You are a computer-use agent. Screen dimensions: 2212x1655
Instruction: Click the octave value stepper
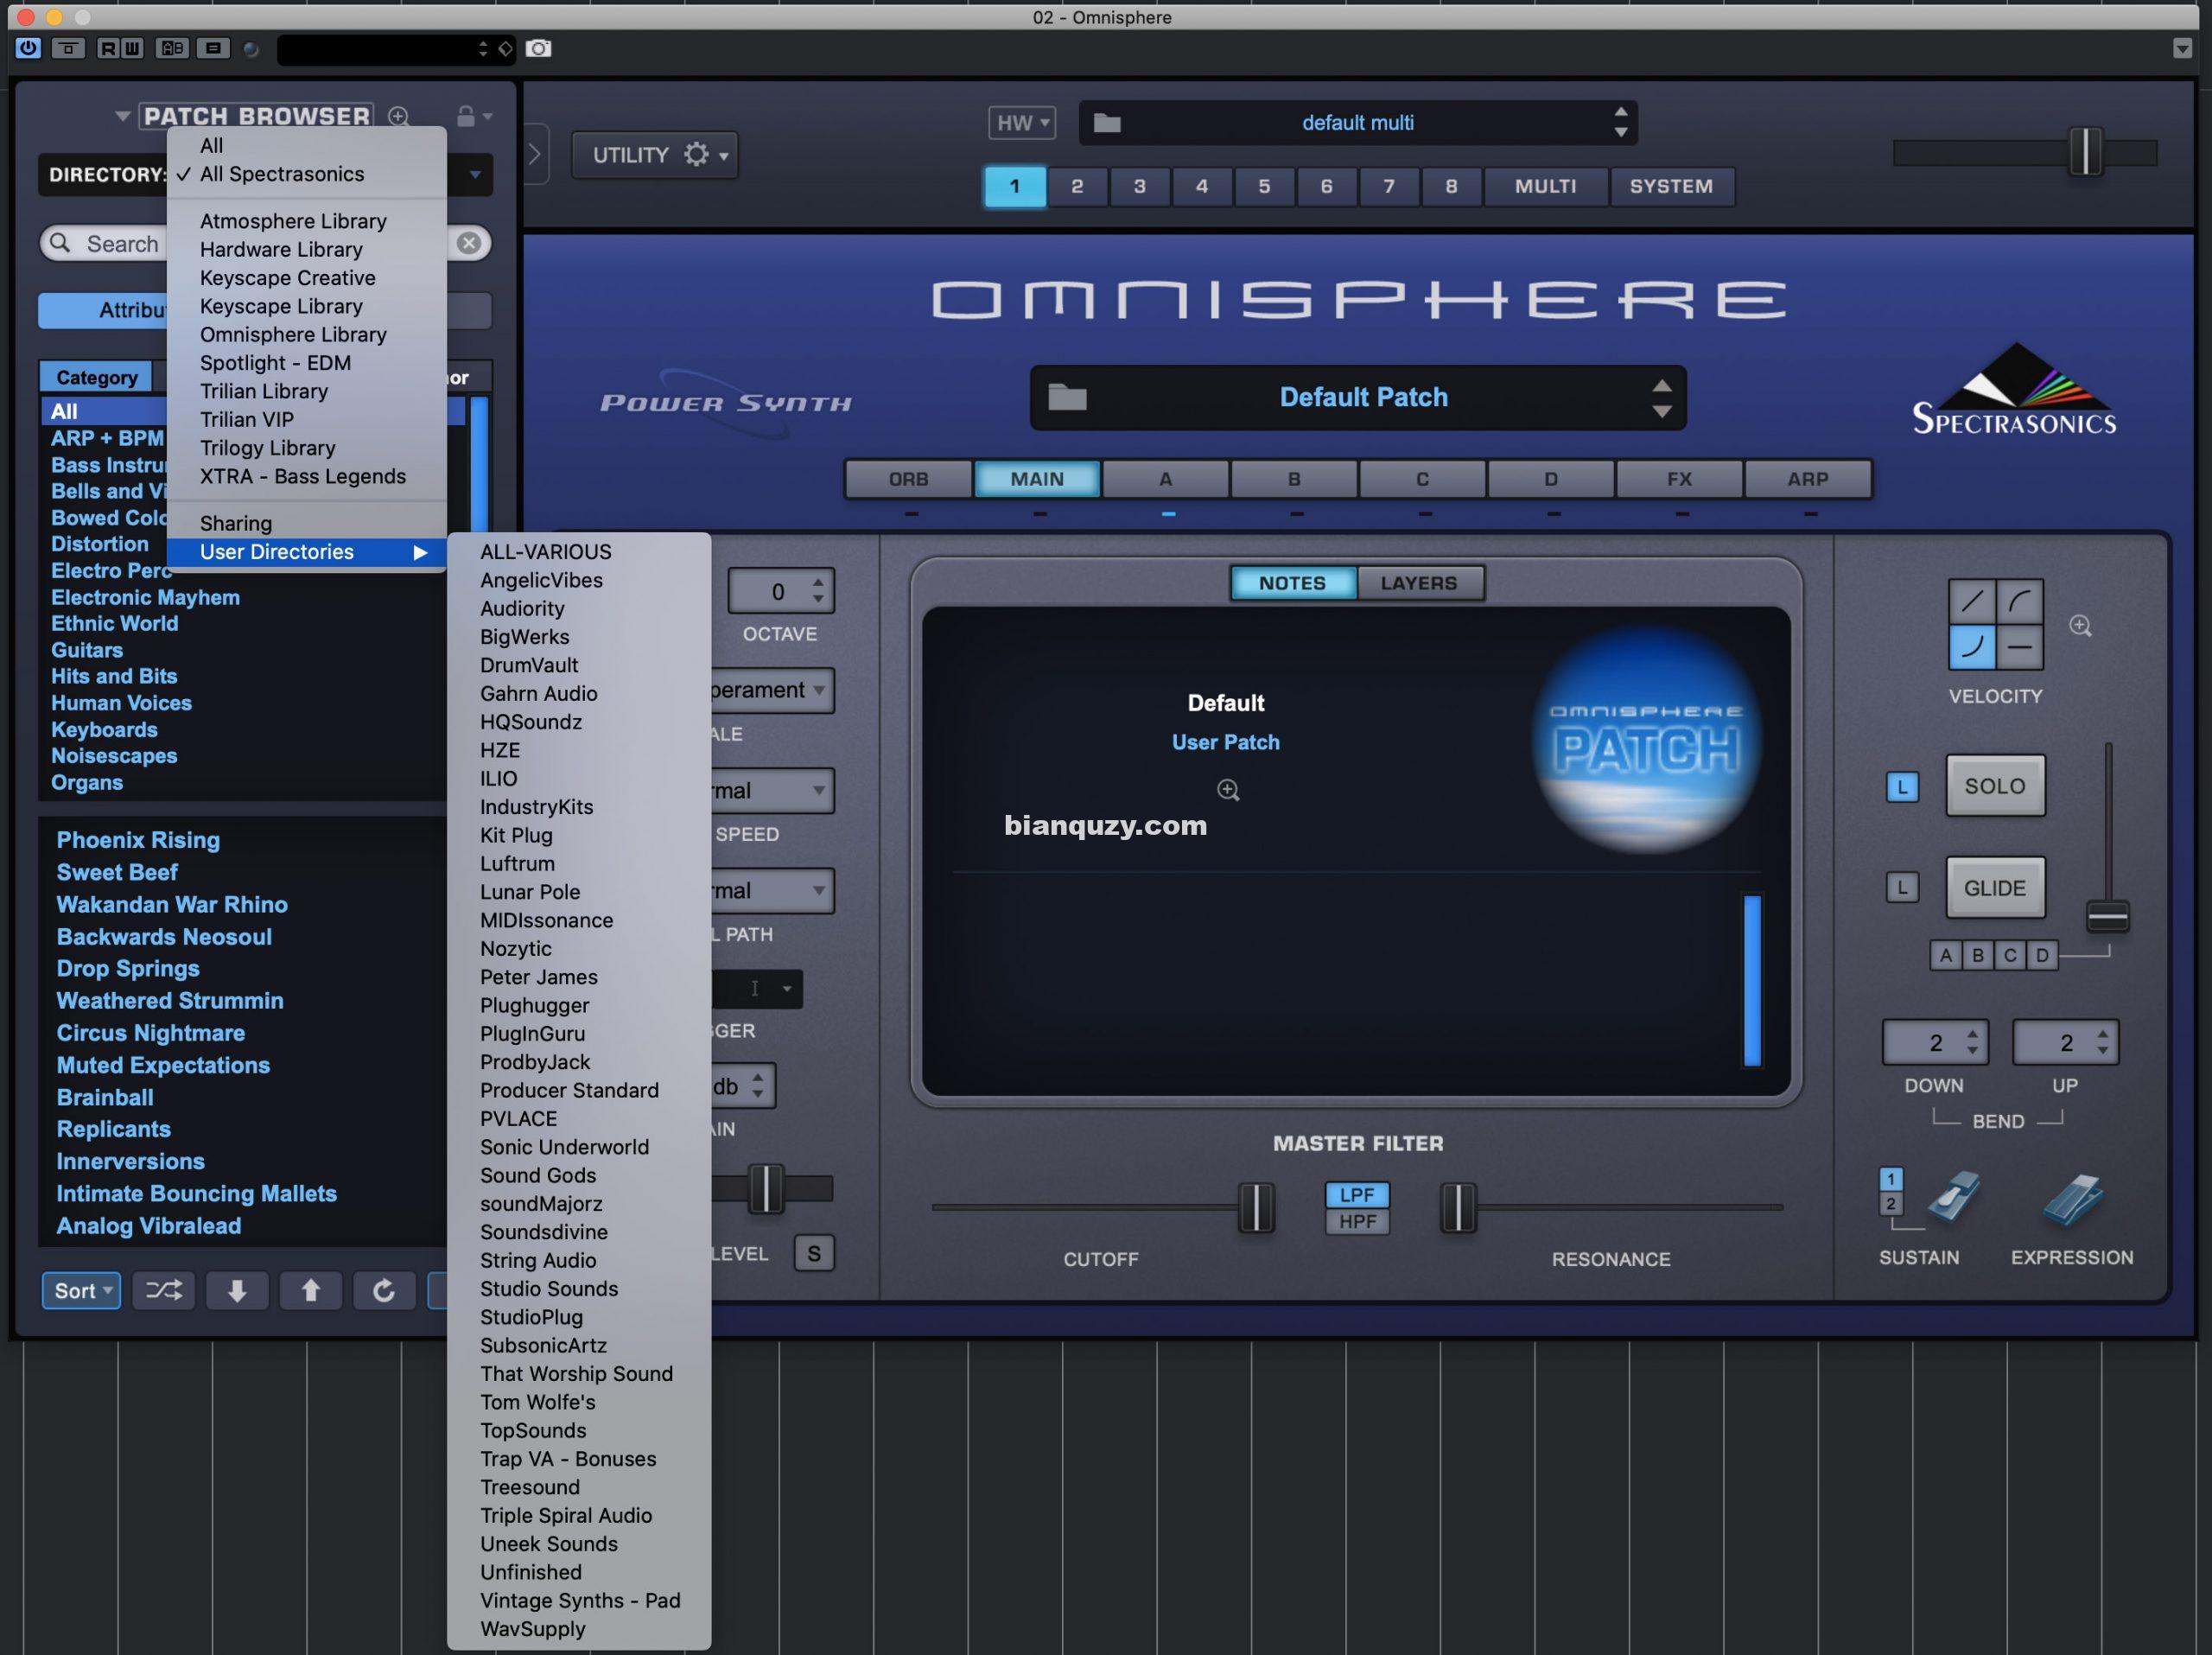point(818,591)
